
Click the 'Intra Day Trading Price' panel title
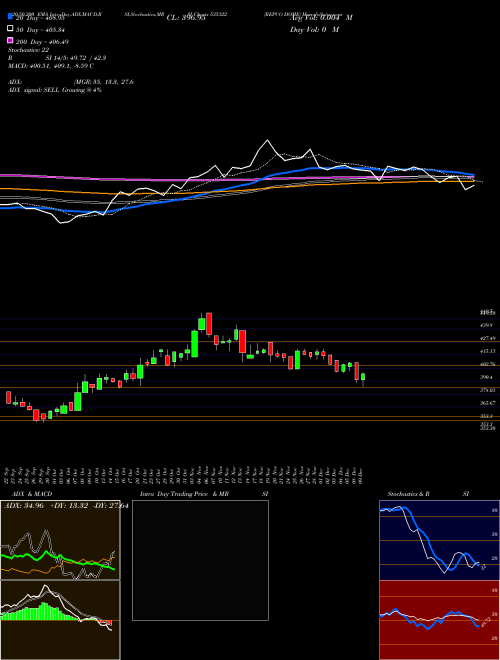point(174,494)
